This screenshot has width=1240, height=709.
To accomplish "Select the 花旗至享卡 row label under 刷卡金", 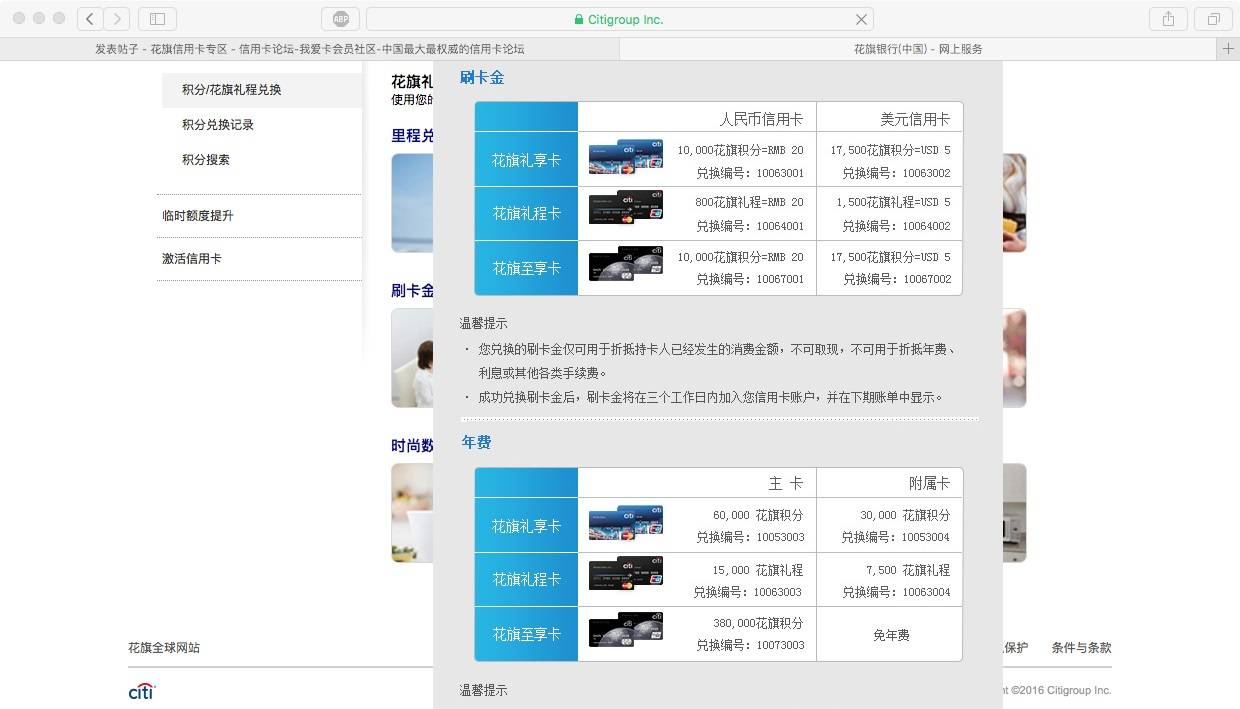I will (526, 268).
